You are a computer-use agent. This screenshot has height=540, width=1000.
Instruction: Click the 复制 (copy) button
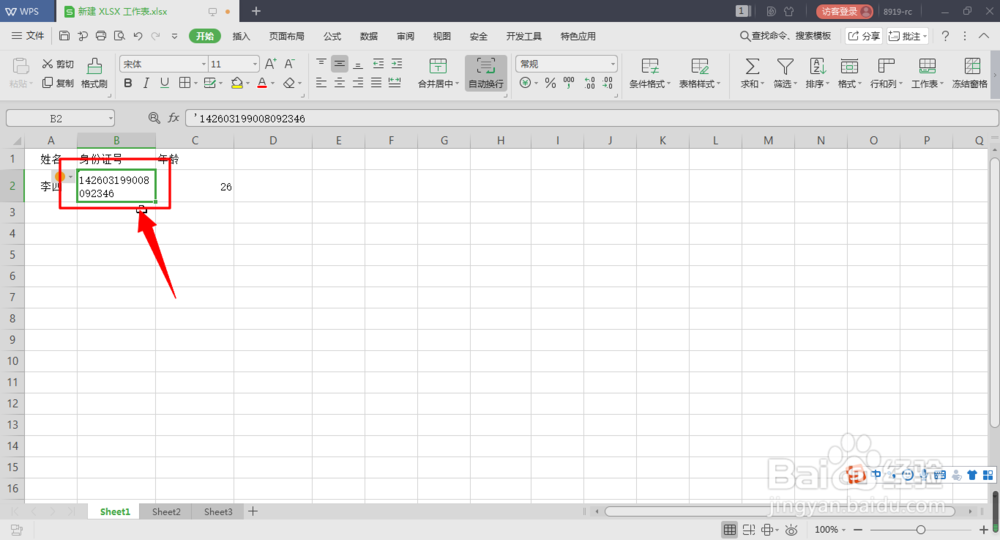58,83
